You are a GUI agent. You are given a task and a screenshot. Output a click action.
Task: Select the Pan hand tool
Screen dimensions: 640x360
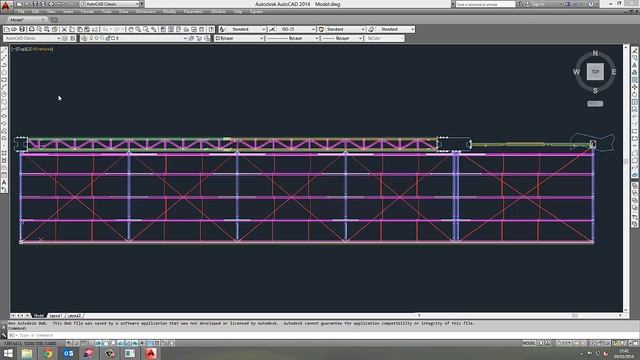tap(131, 29)
